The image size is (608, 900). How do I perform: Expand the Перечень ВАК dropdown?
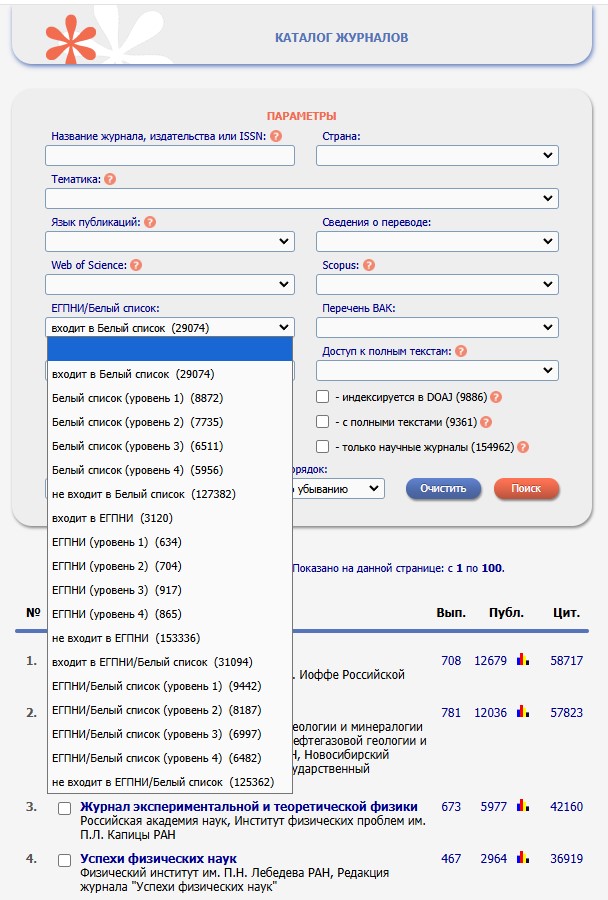tap(437, 328)
